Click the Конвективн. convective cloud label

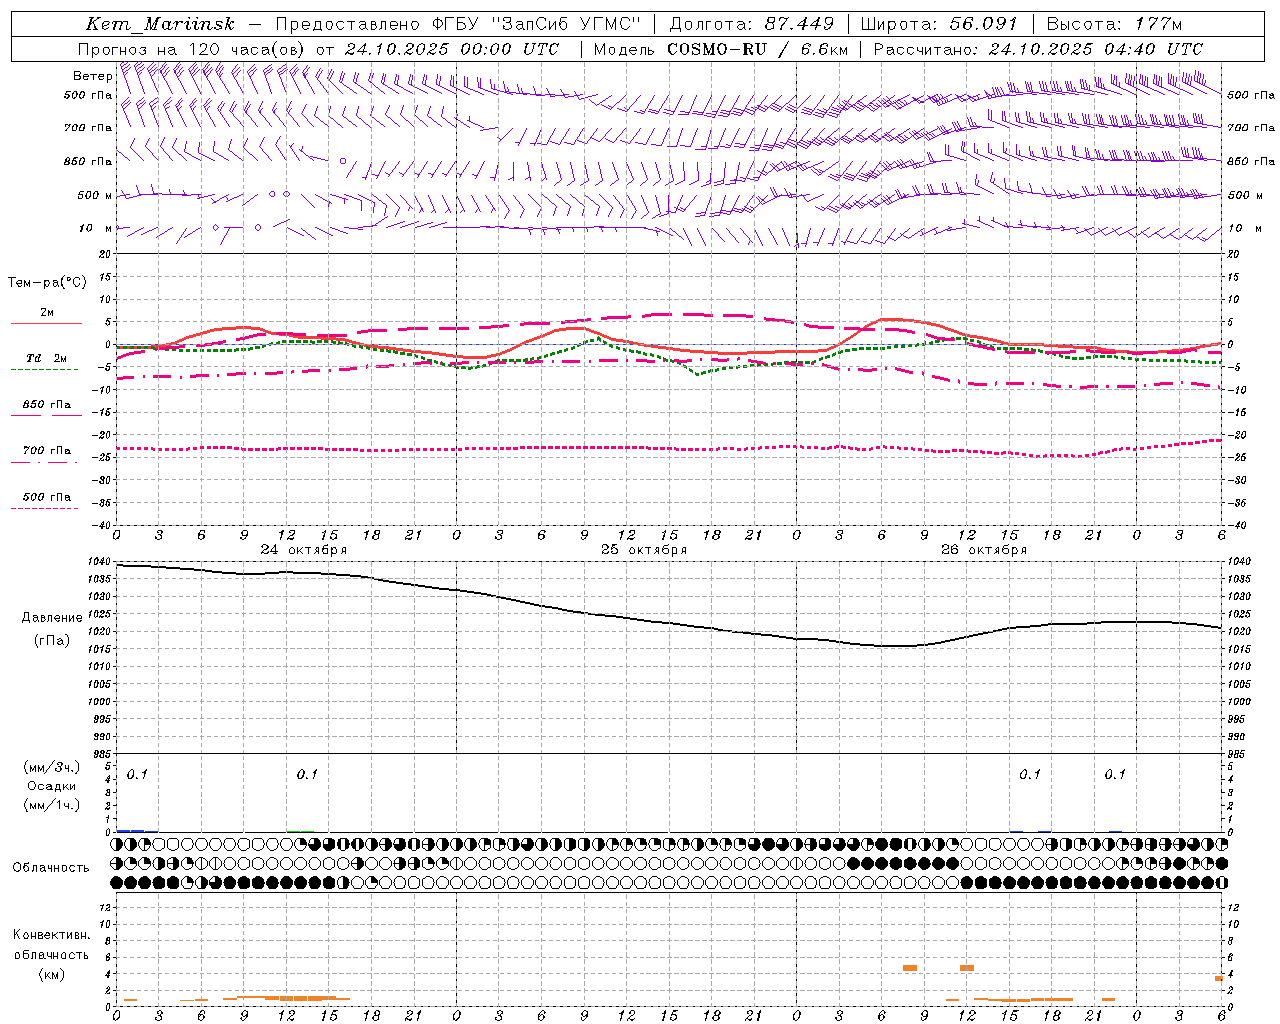(x=51, y=935)
